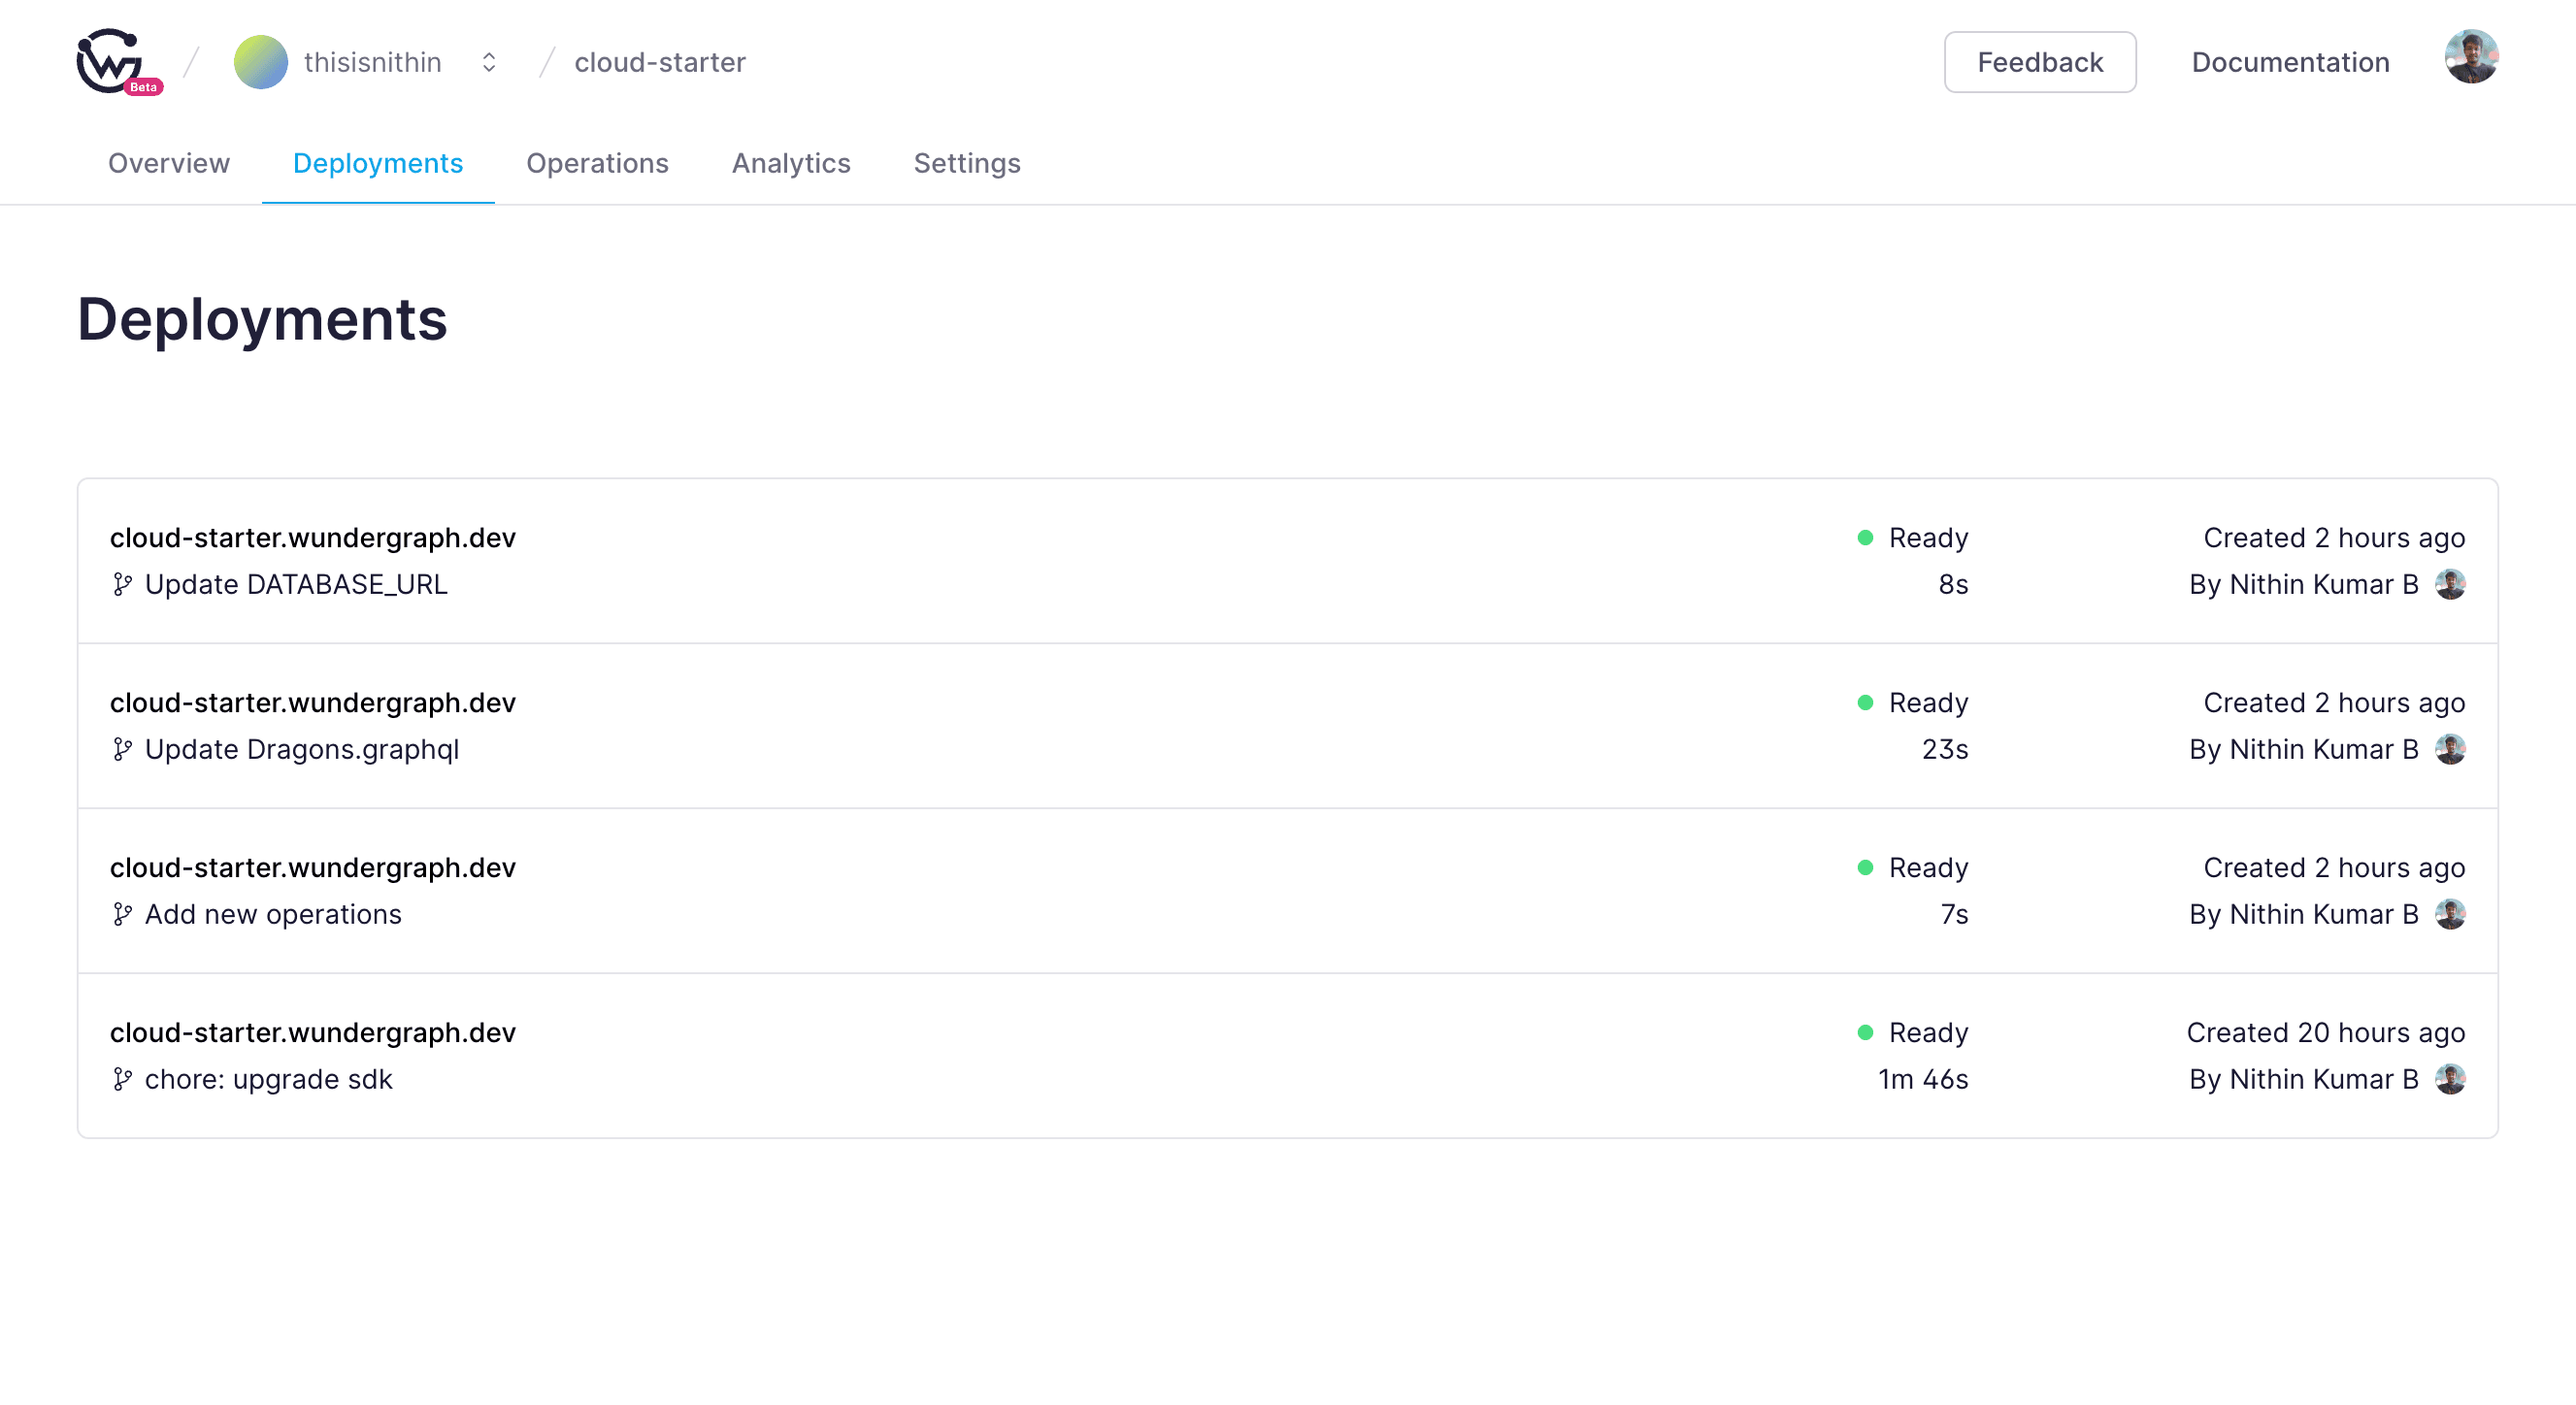Click the Update Dragons.graphql commit message
Image resolution: width=2576 pixels, height=1405 pixels.
pos(302,749)
